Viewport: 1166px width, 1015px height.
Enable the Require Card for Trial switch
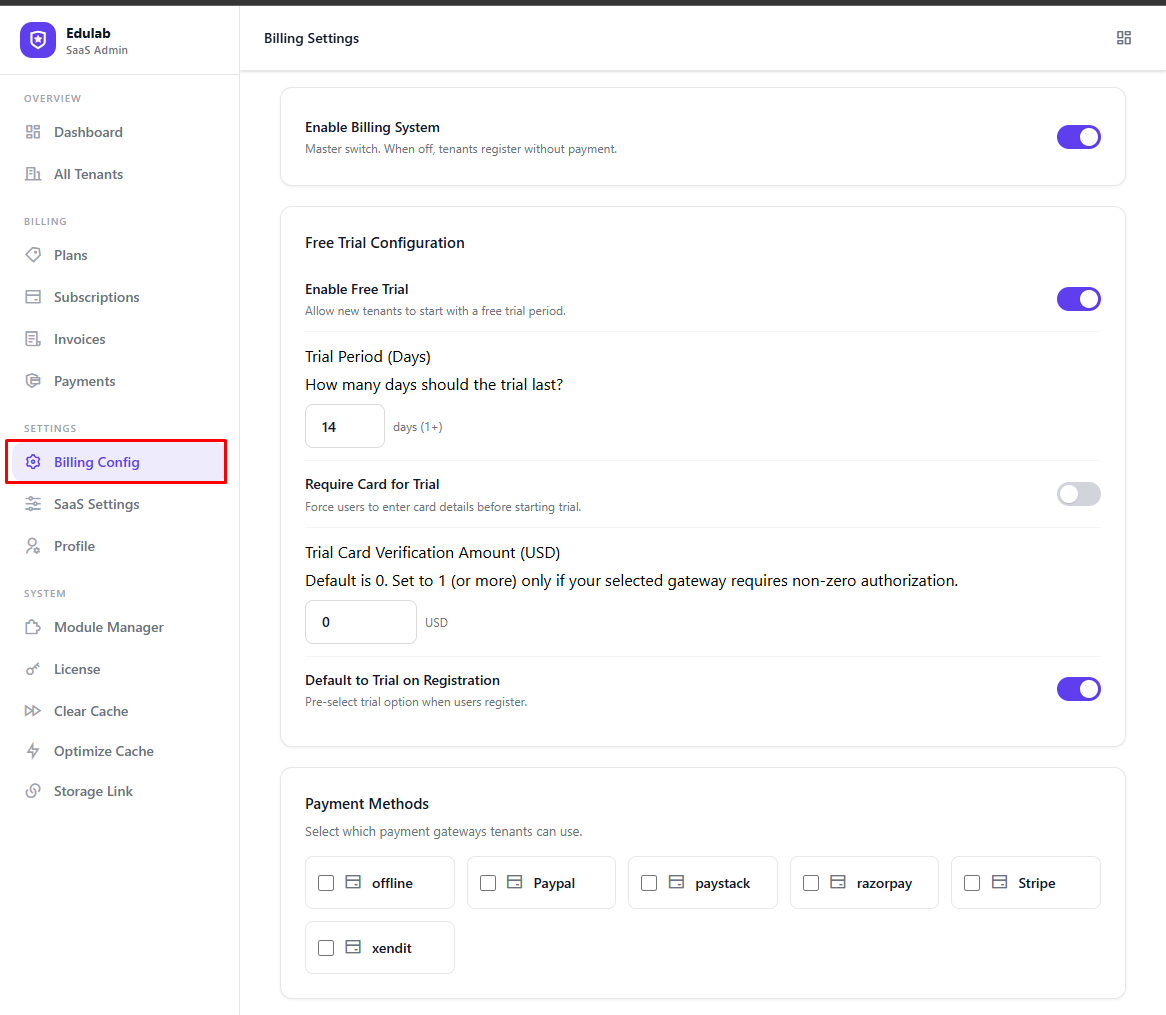(1079, 493)
